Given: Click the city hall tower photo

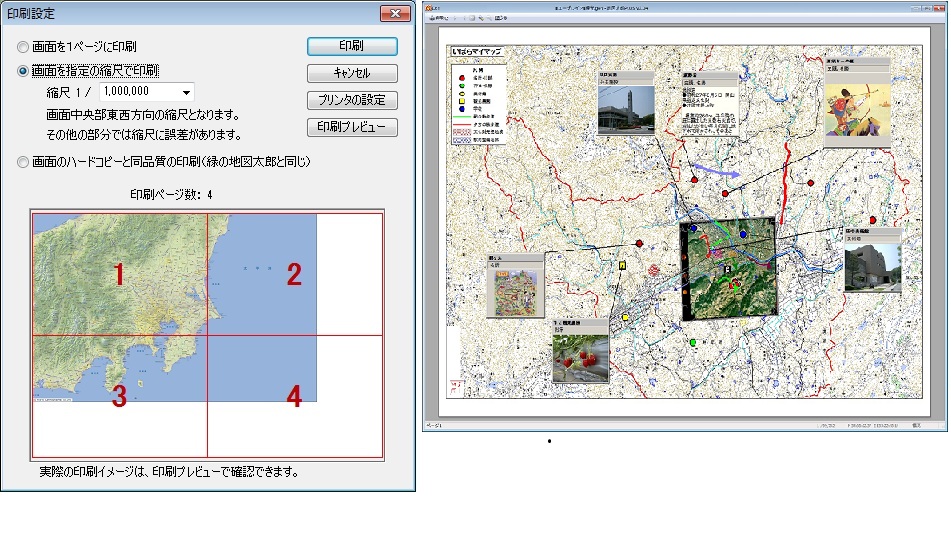Looking at the screenshot, I should point(625,109).
